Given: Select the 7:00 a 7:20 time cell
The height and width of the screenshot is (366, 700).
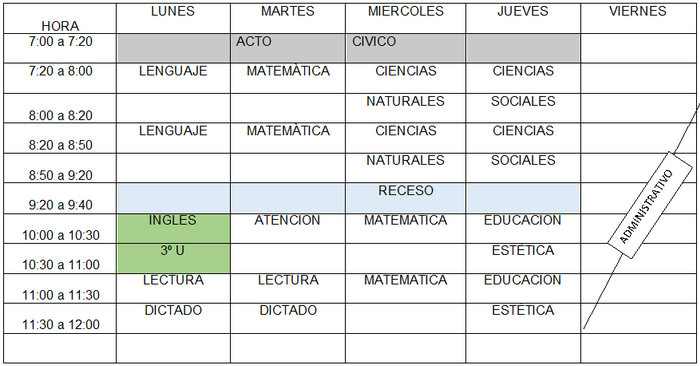Looking at the screenshot, I should point(60,48).
